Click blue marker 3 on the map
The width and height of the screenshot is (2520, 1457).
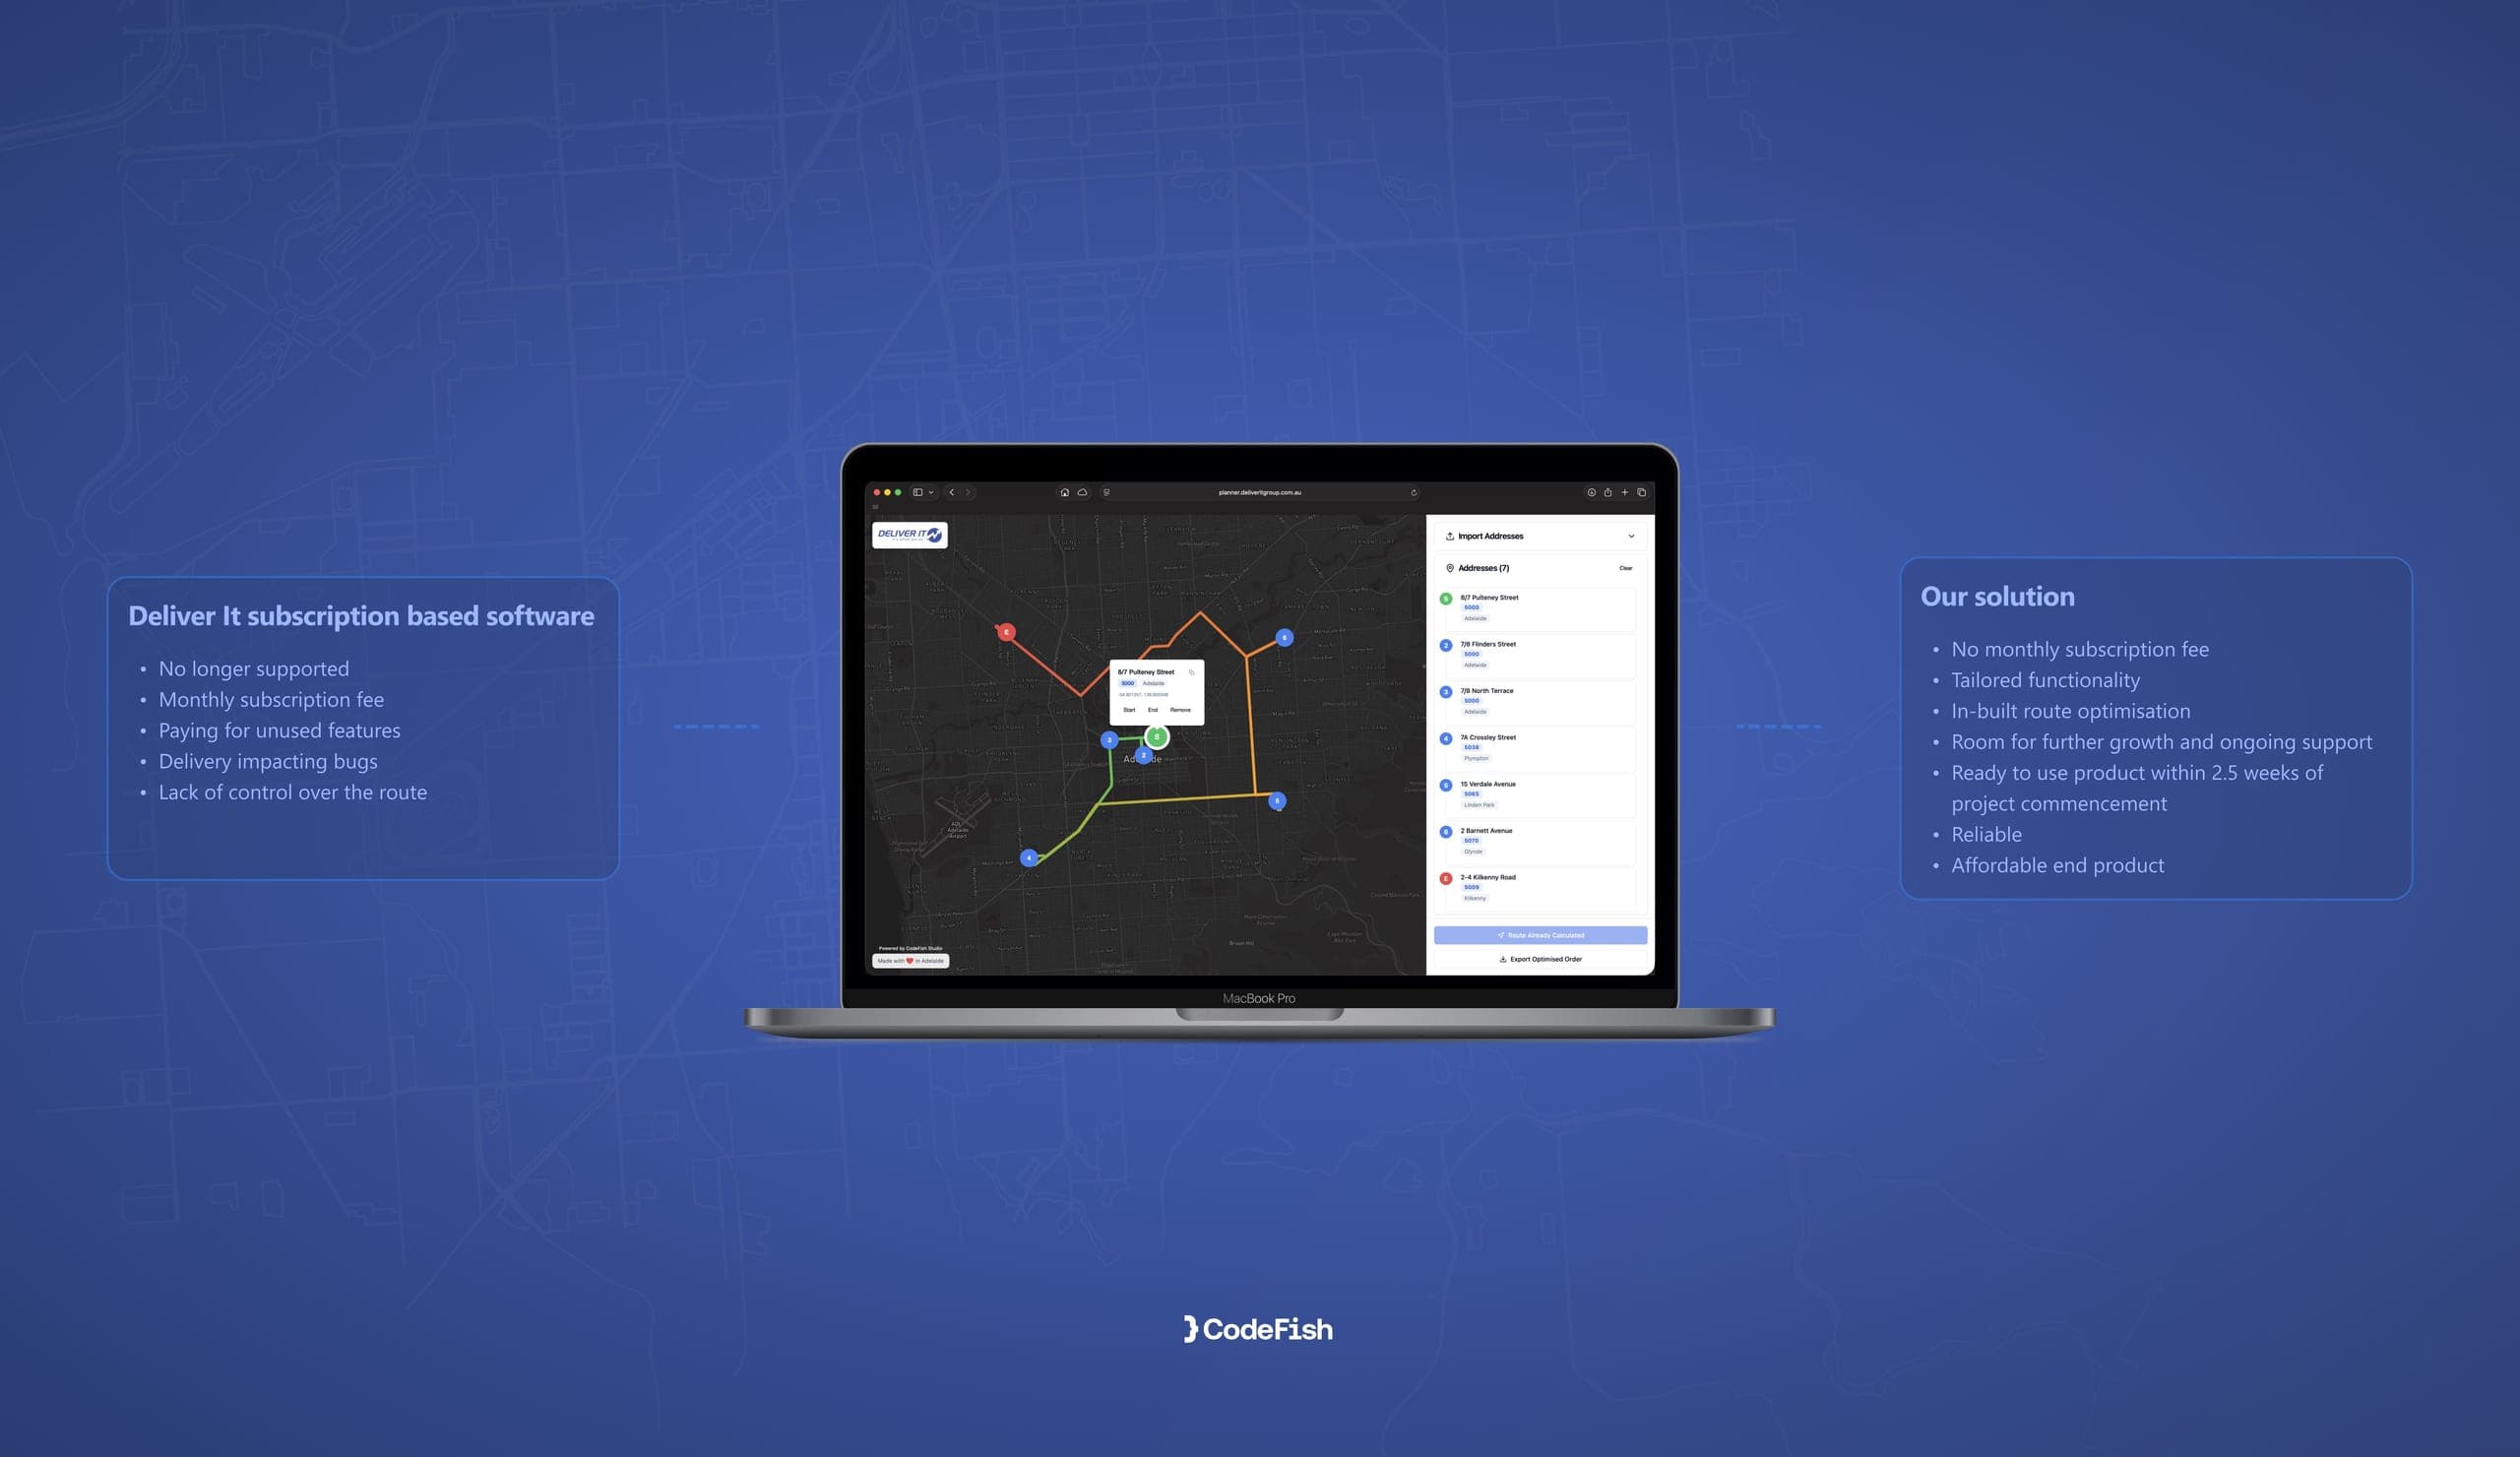[1109, 740]
